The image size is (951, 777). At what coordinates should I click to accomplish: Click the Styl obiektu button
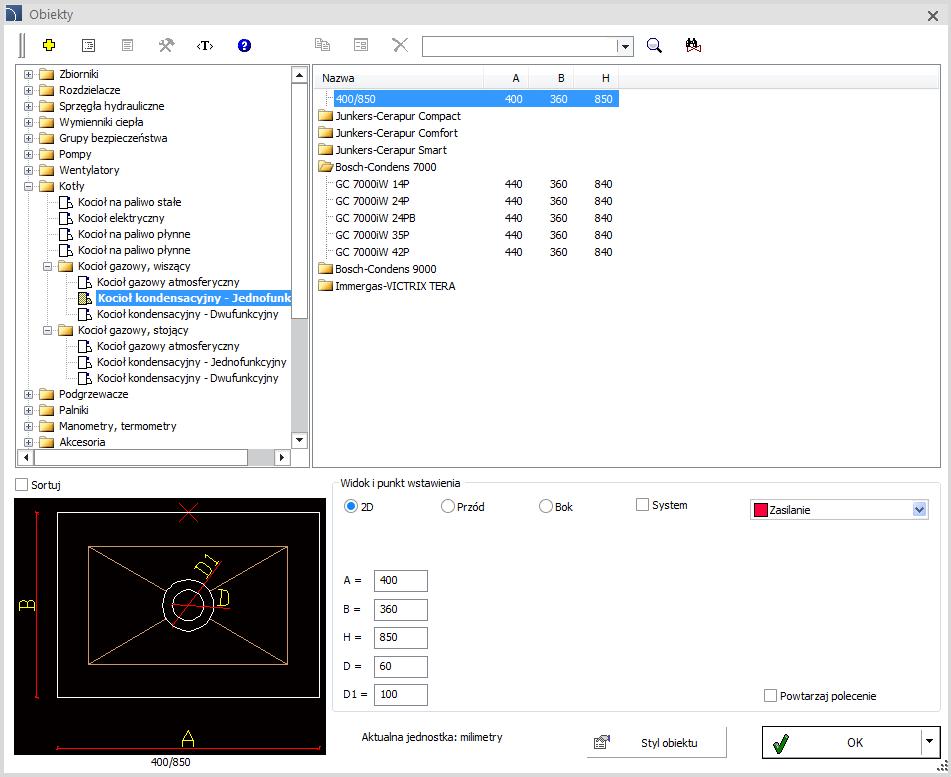656,742
